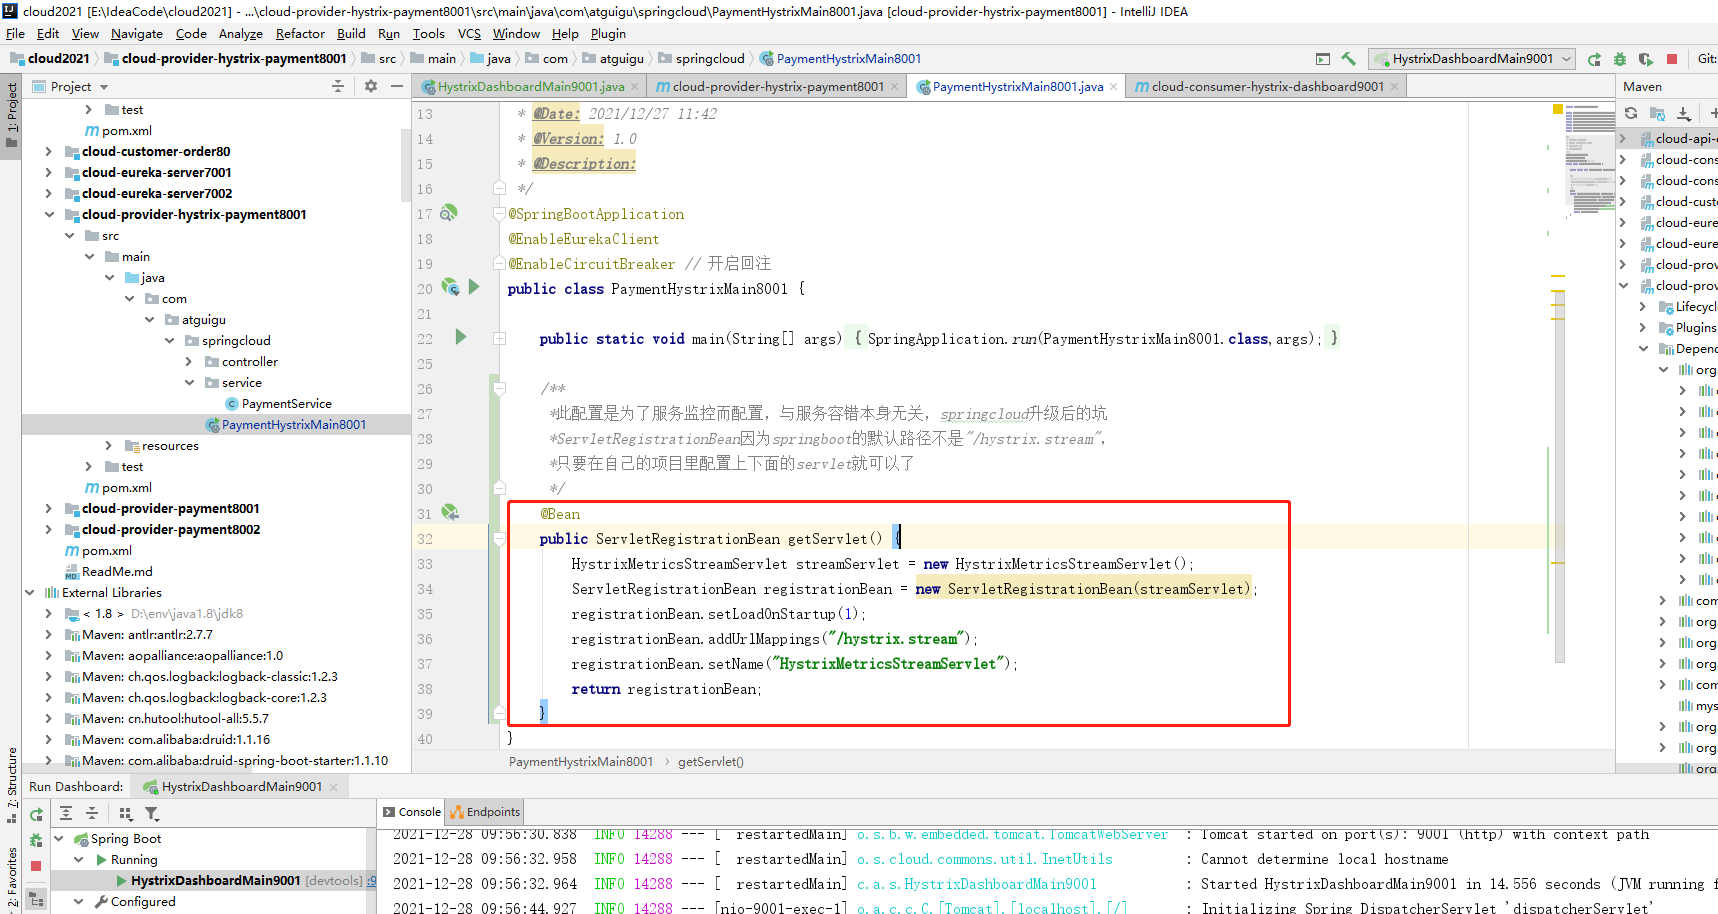This screenshot has width=1718, height=914.
Task: Click the Spring bean gutter icon on line 31
Action: click(450, 512)
